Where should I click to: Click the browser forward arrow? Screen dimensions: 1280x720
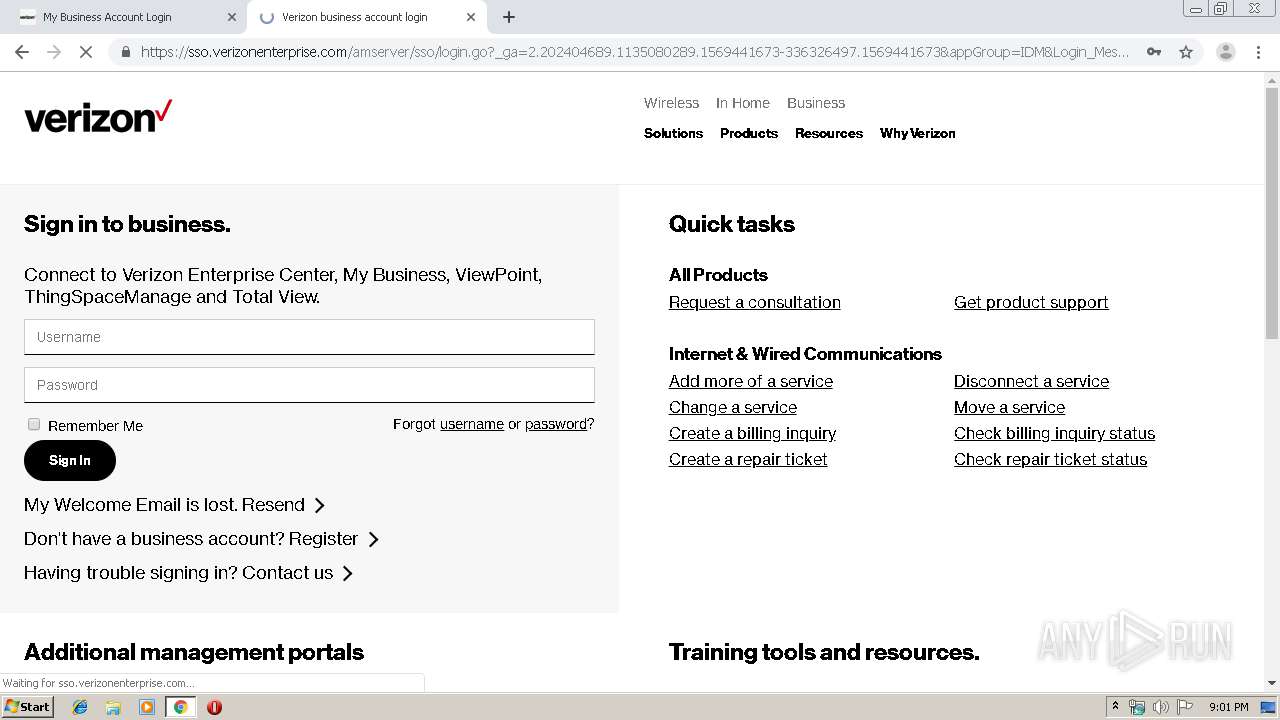54,52
